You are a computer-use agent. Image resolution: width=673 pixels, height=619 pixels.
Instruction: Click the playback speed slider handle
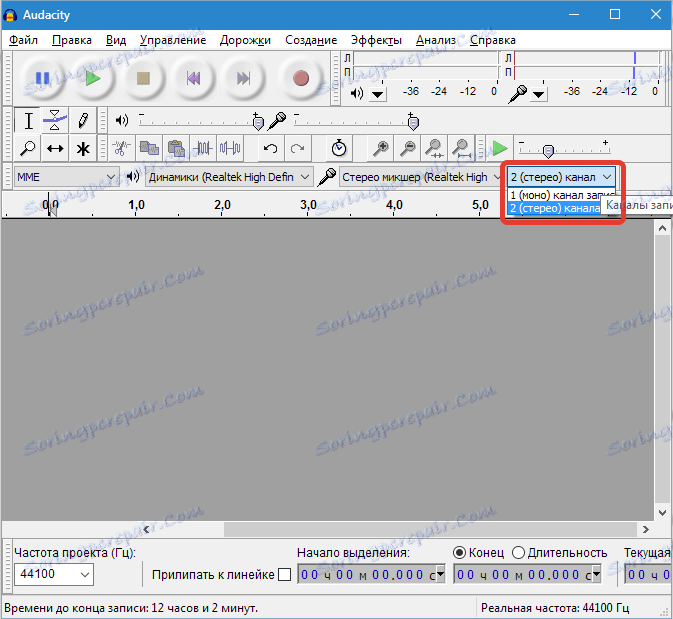(548, 151)
